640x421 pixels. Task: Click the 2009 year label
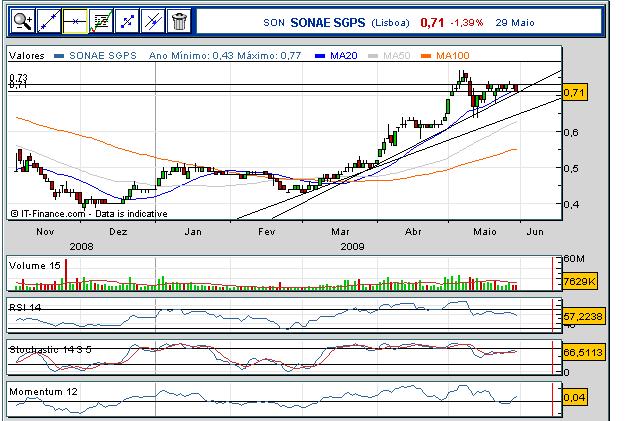tap(352, 247)
